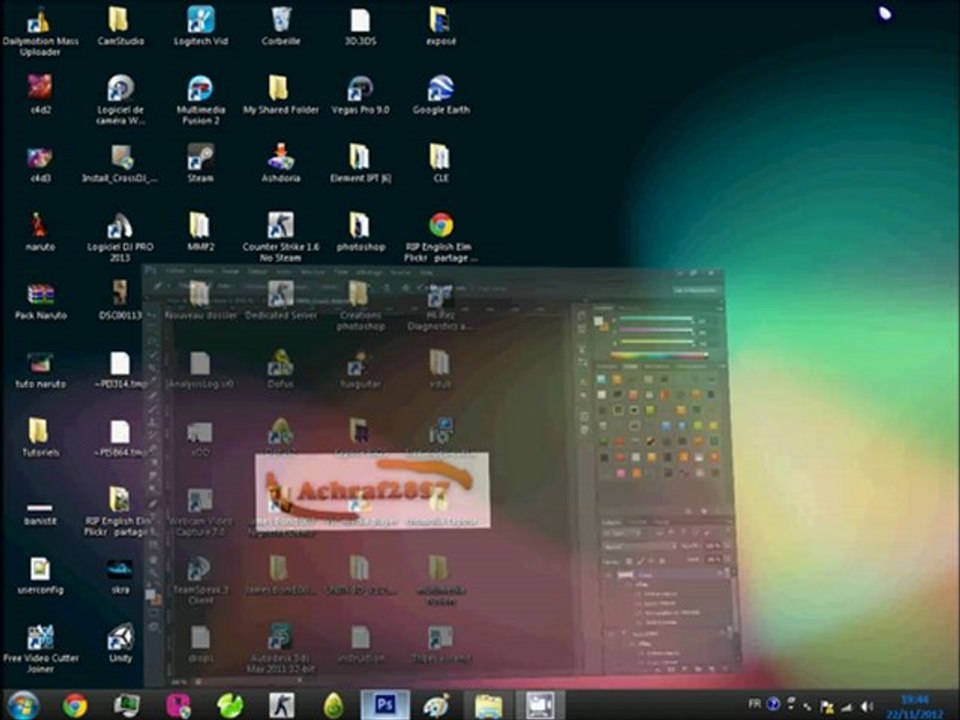This screenshot has width=960, height=720.
Task: Switch to Photoshop via the Ps taskbar button
Action: (x=384, y=705)
